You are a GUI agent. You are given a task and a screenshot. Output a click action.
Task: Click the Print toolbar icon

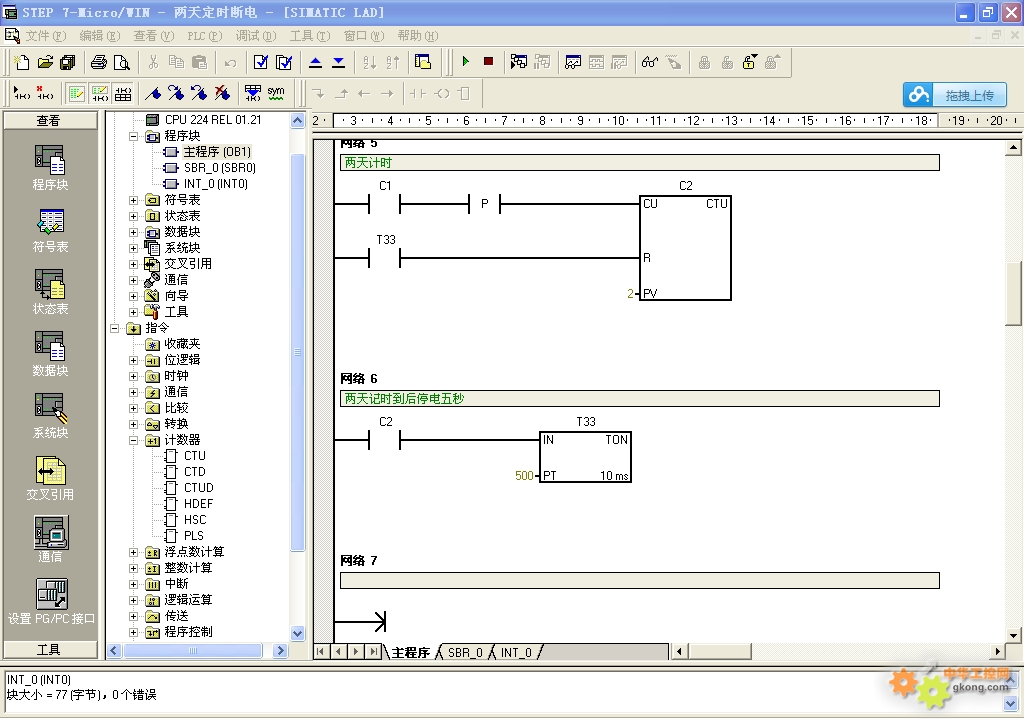pyautogui.click(x=99, y=62)
